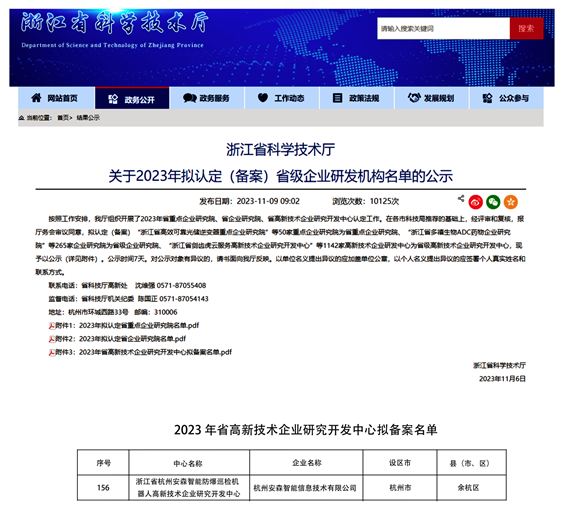The width and height of the screenshot is (567, 526).
Task: Click the 企业名称 column header
Action: pyautogui.click(x=307, y=463)
